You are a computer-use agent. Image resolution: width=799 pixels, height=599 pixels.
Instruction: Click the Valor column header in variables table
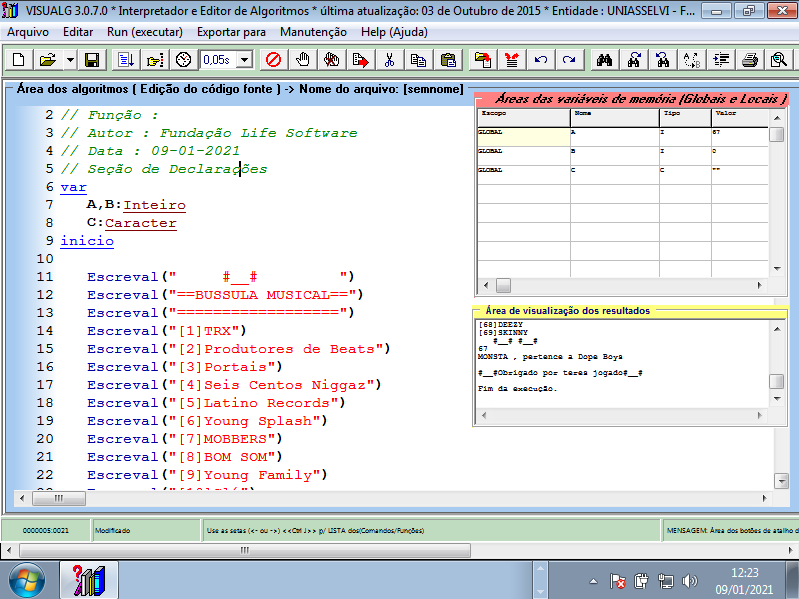[x=739, y=118]
